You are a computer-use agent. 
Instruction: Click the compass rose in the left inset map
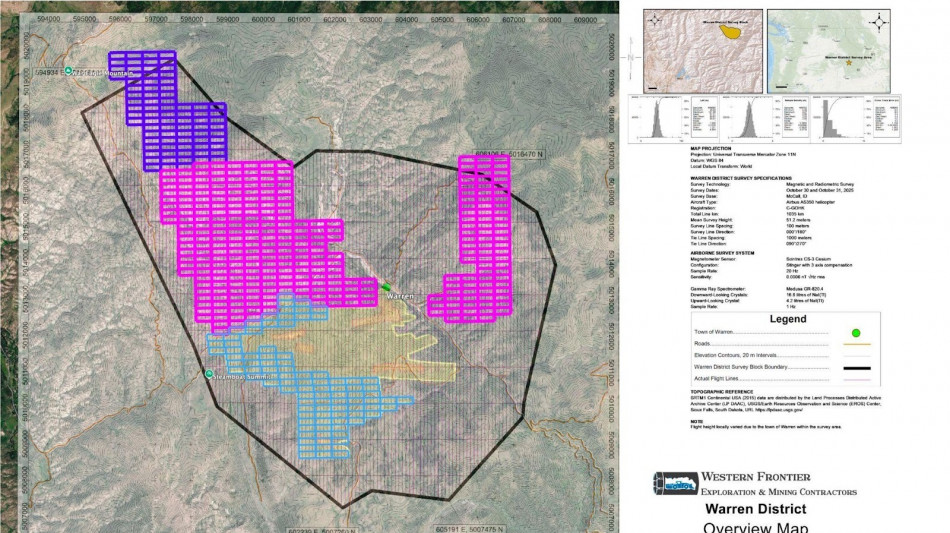[x=655, y=20]
